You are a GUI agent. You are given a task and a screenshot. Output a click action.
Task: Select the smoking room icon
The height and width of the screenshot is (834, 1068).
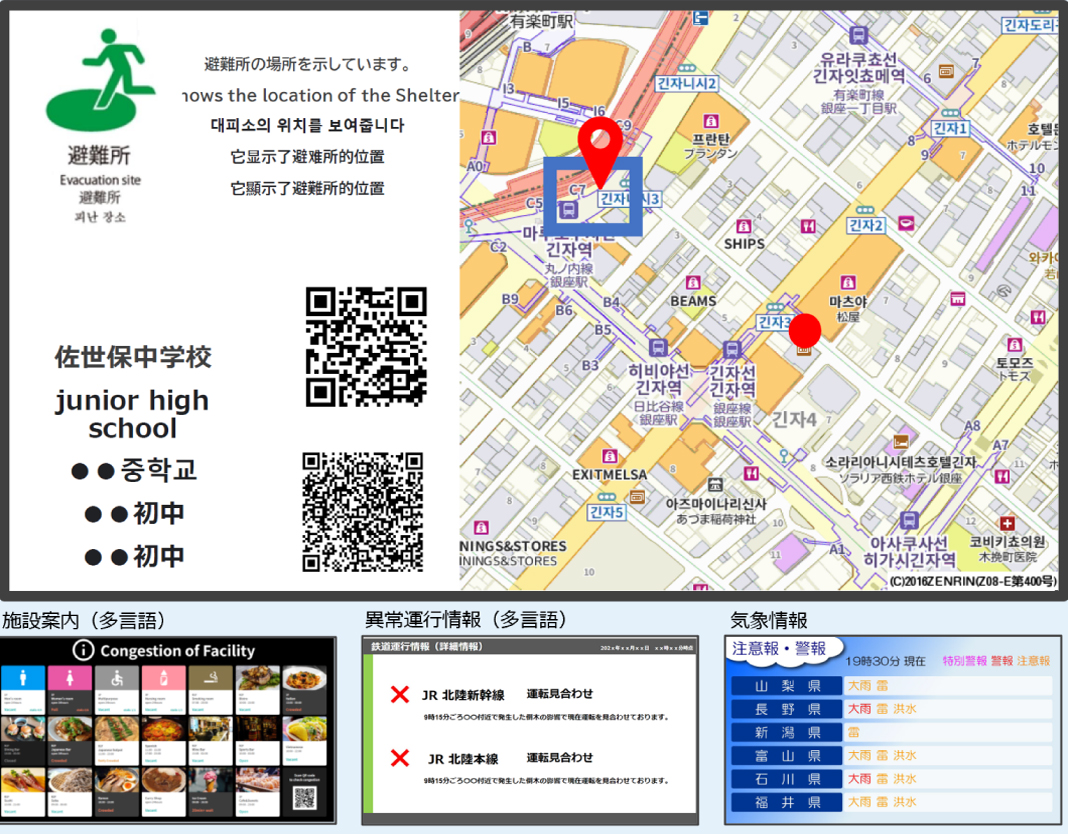(x=212, y=677)
